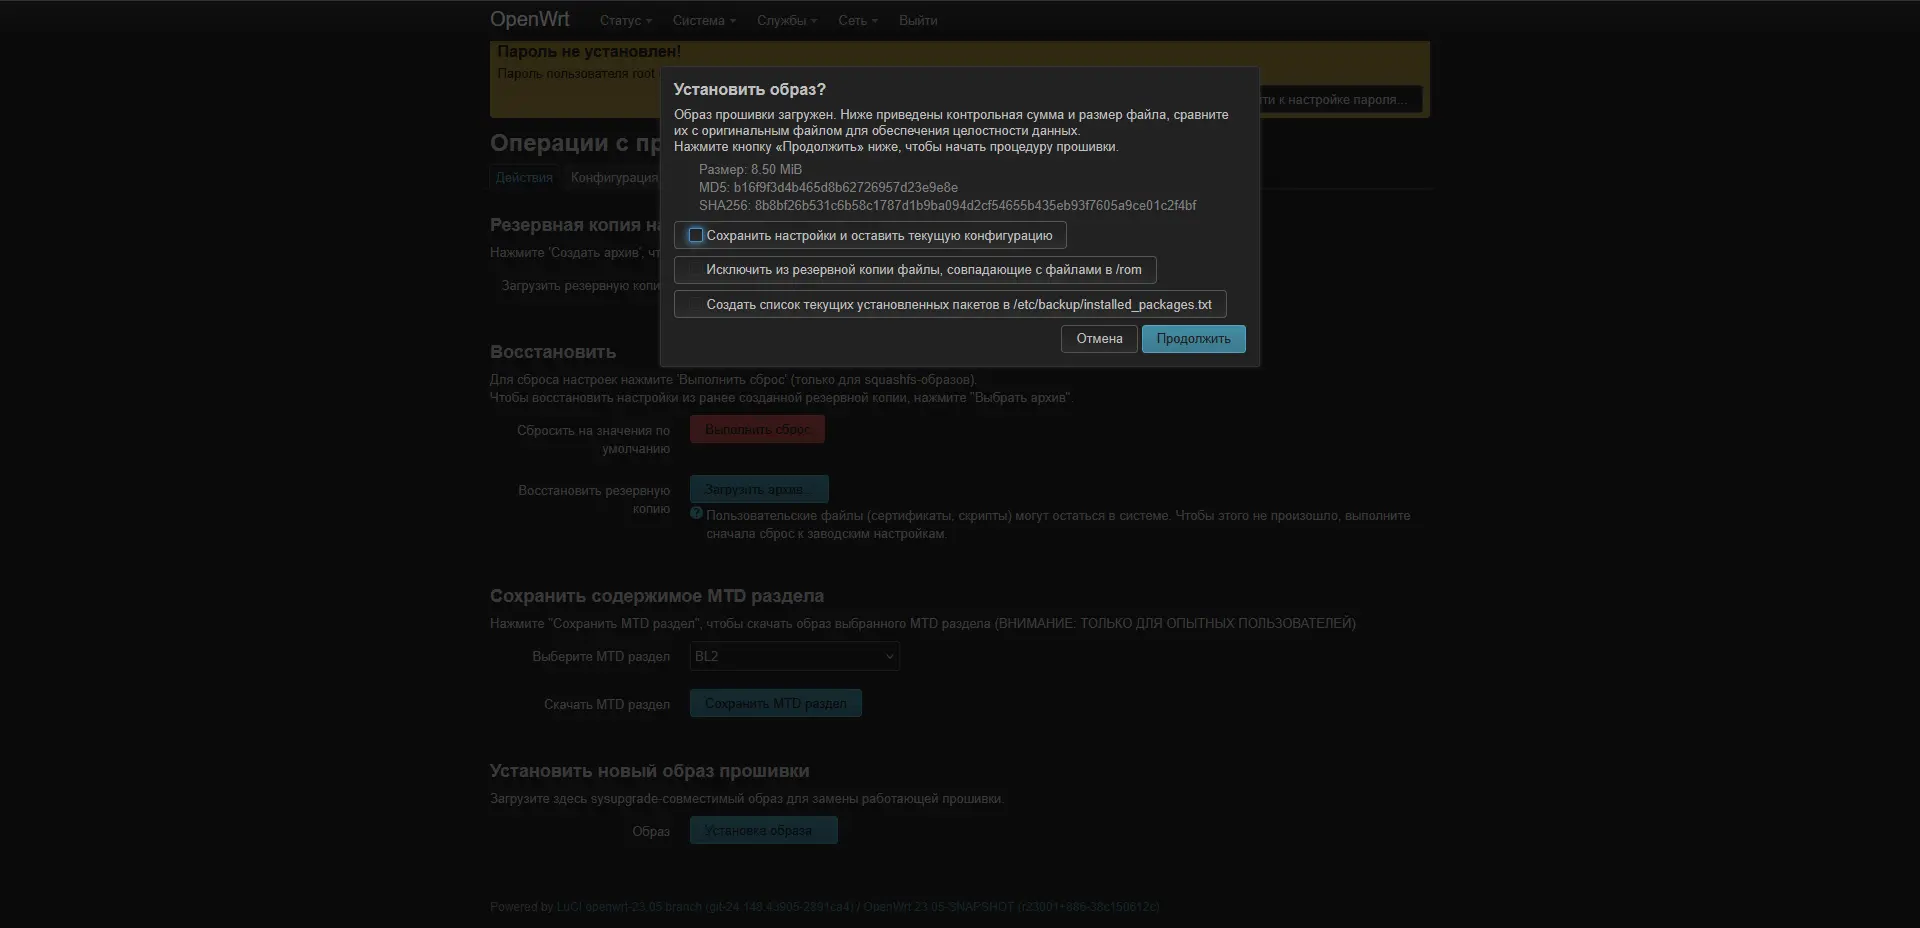Open the Статус dropdown menu
The width and height of the screenshot is (1920, 928).
[625, 21]
